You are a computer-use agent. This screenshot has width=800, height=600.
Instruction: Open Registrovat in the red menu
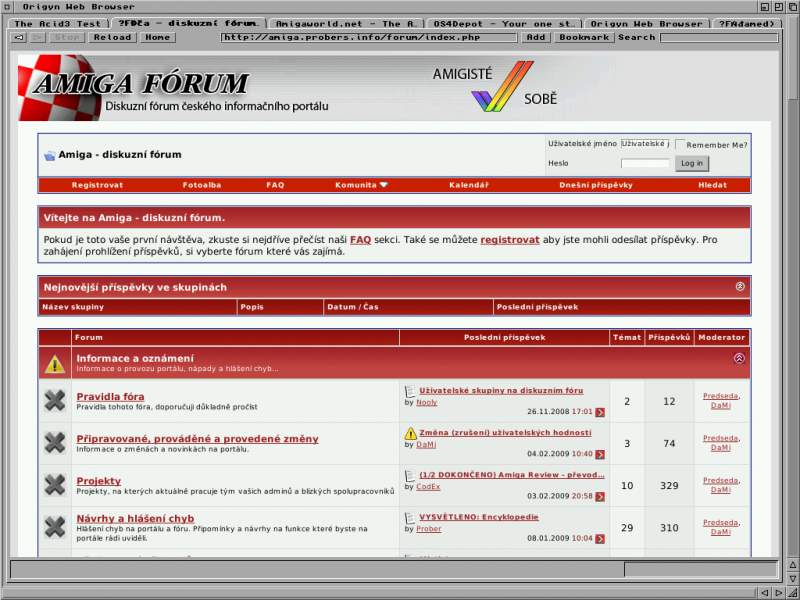pos(97,185)
